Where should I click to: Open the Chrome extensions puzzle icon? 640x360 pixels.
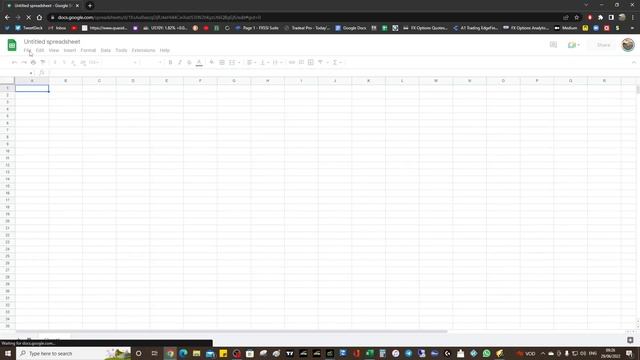(x=600, y=18)
